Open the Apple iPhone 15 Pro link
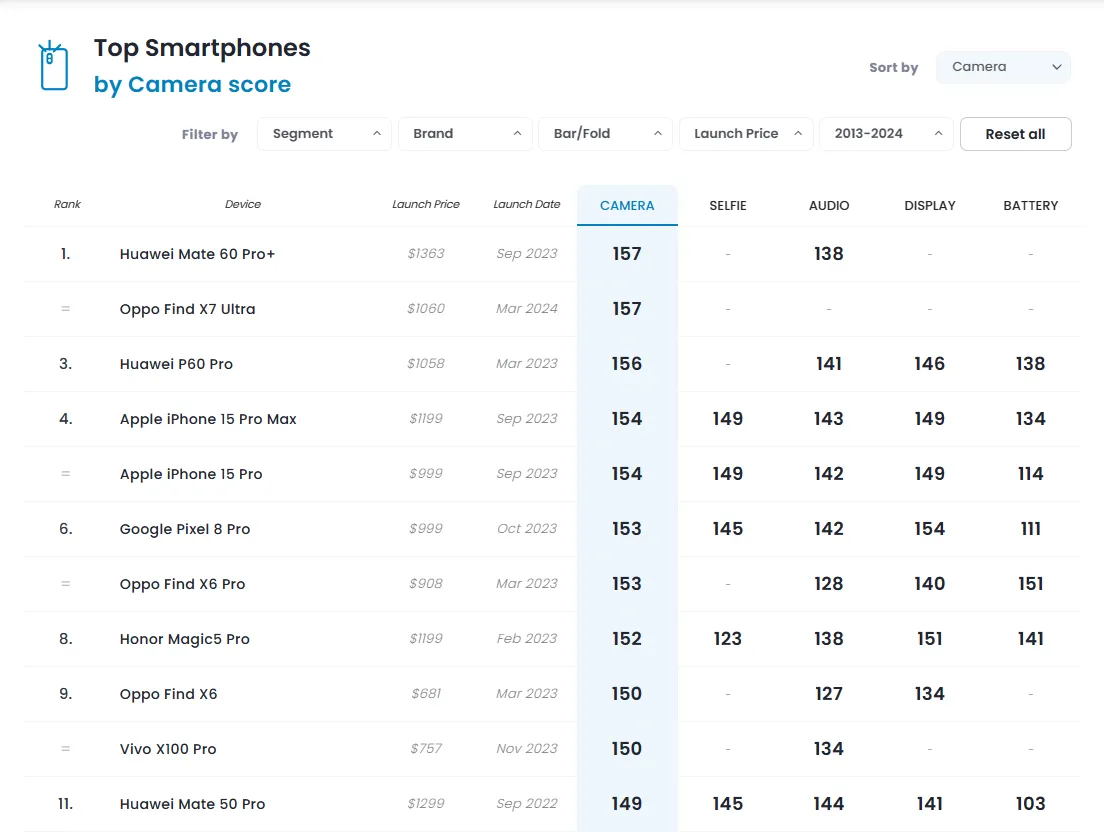 (x=191, y=474)
